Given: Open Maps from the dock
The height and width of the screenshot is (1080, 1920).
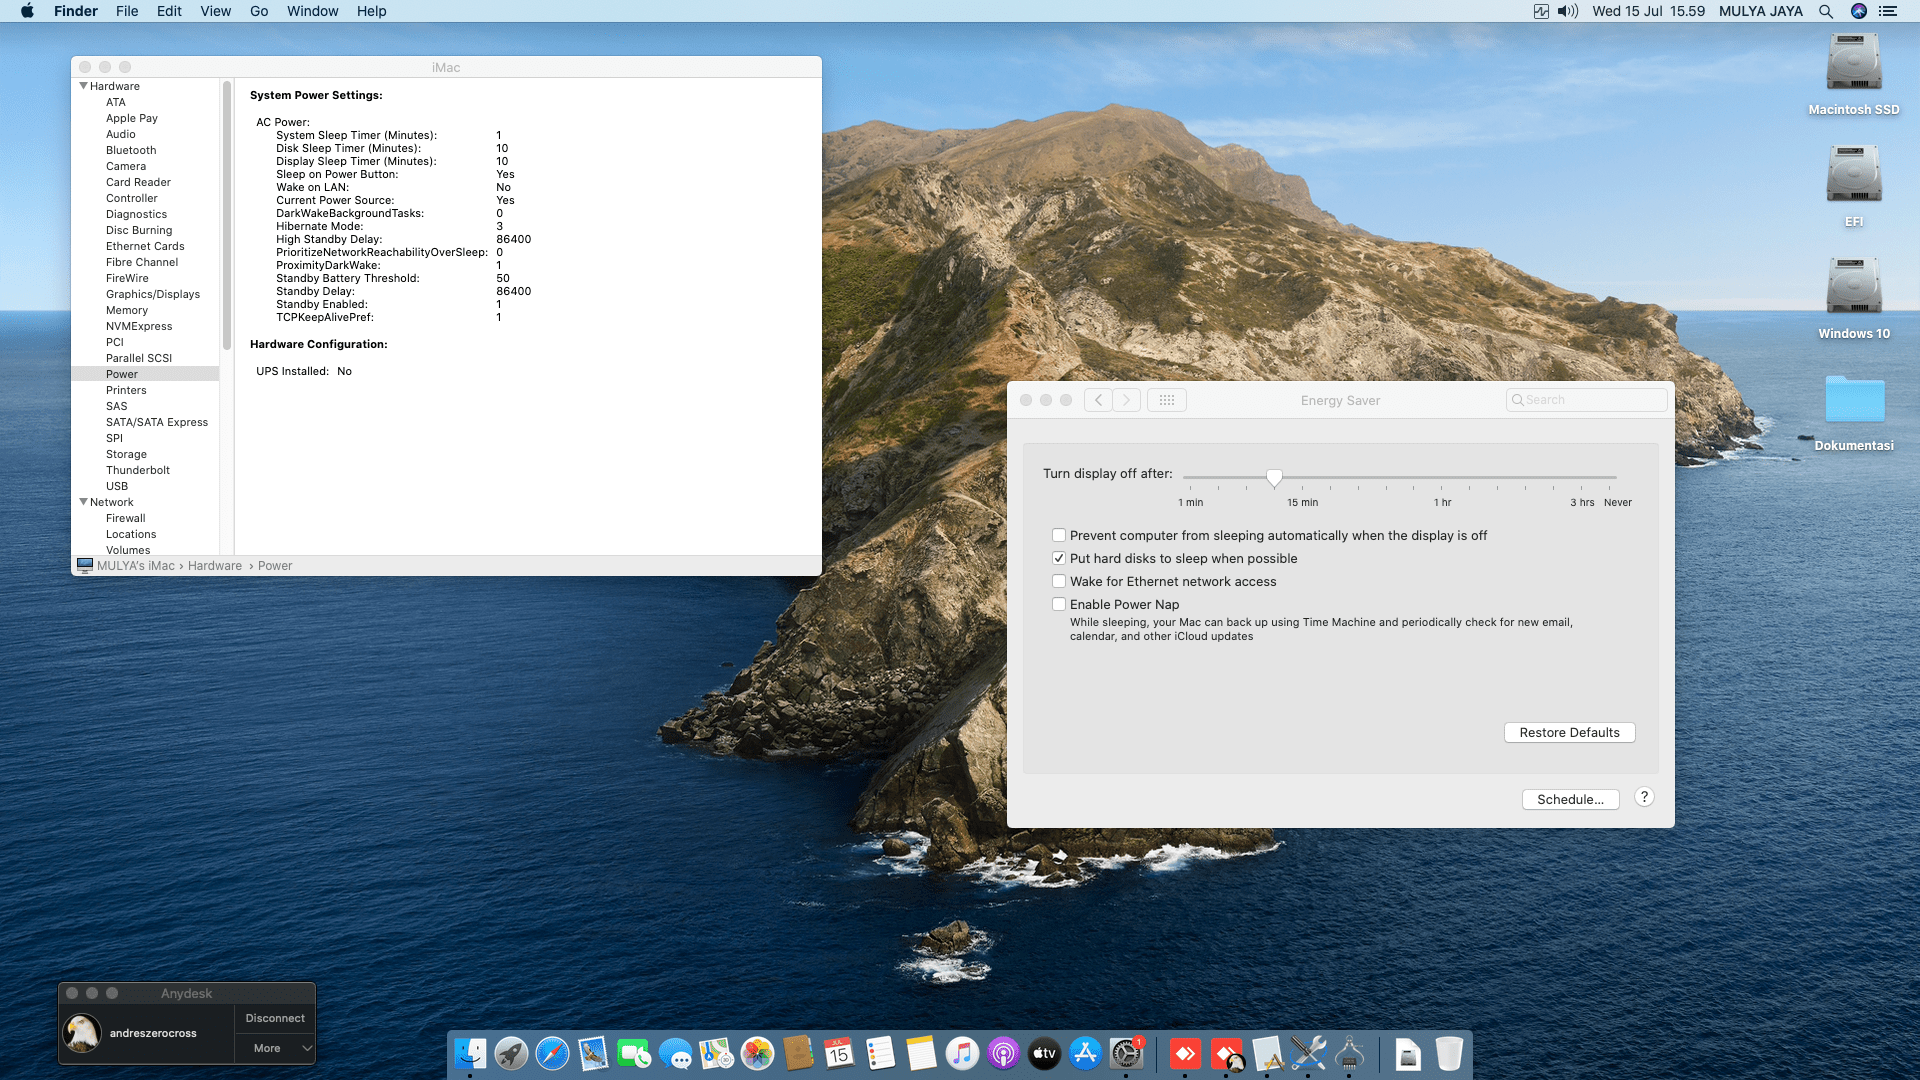Looking at the screenshot, I should (x=716, y=1053).
